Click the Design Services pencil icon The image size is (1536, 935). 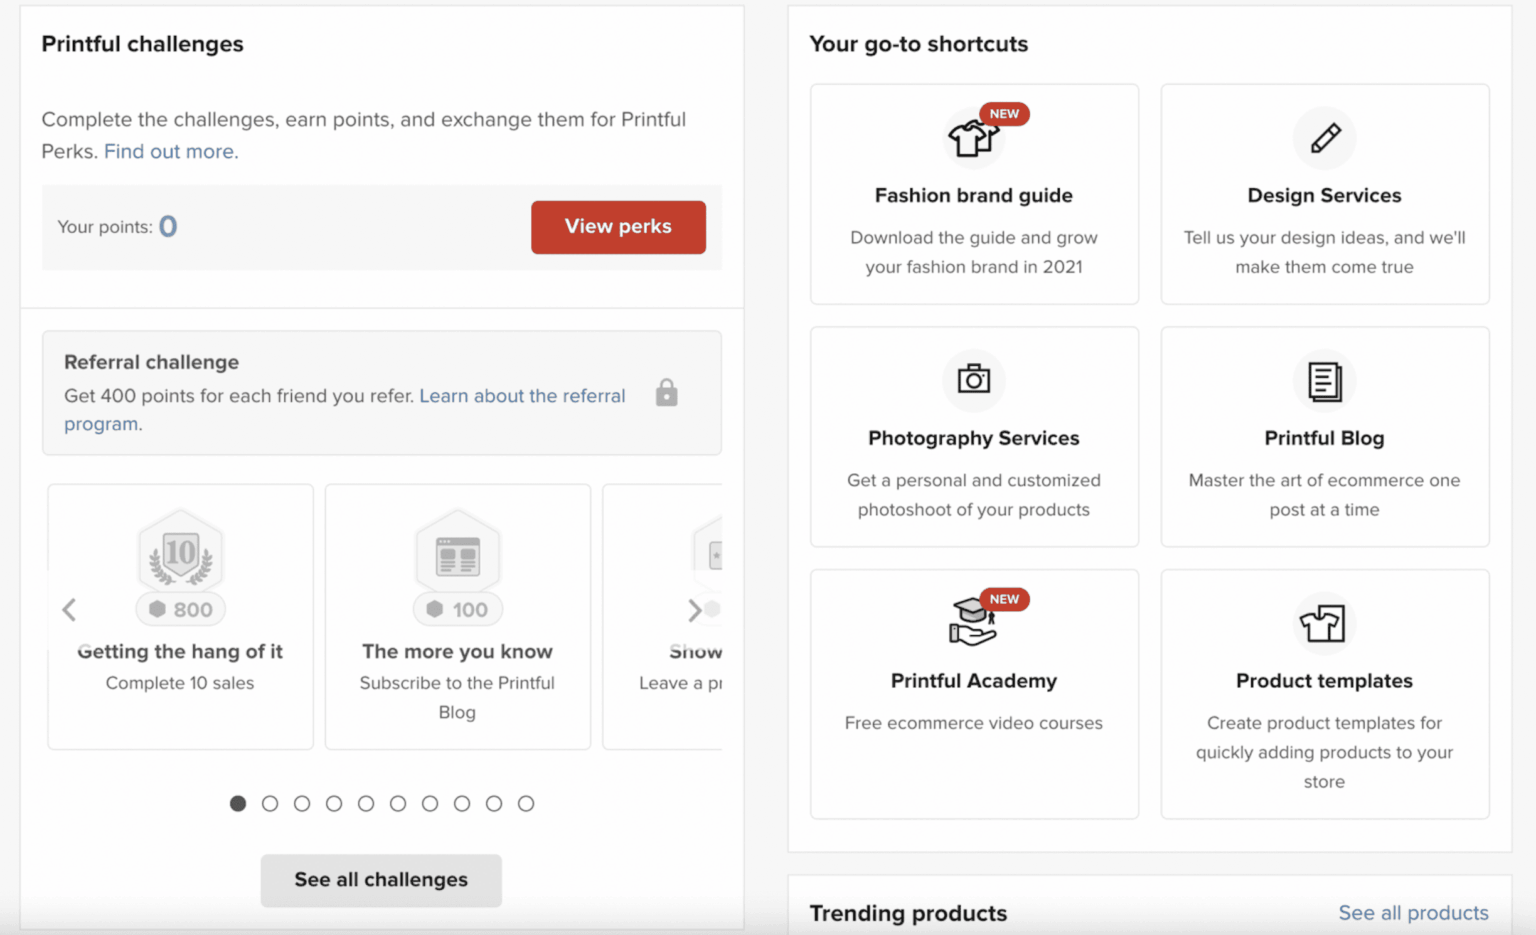[1324, 138]
